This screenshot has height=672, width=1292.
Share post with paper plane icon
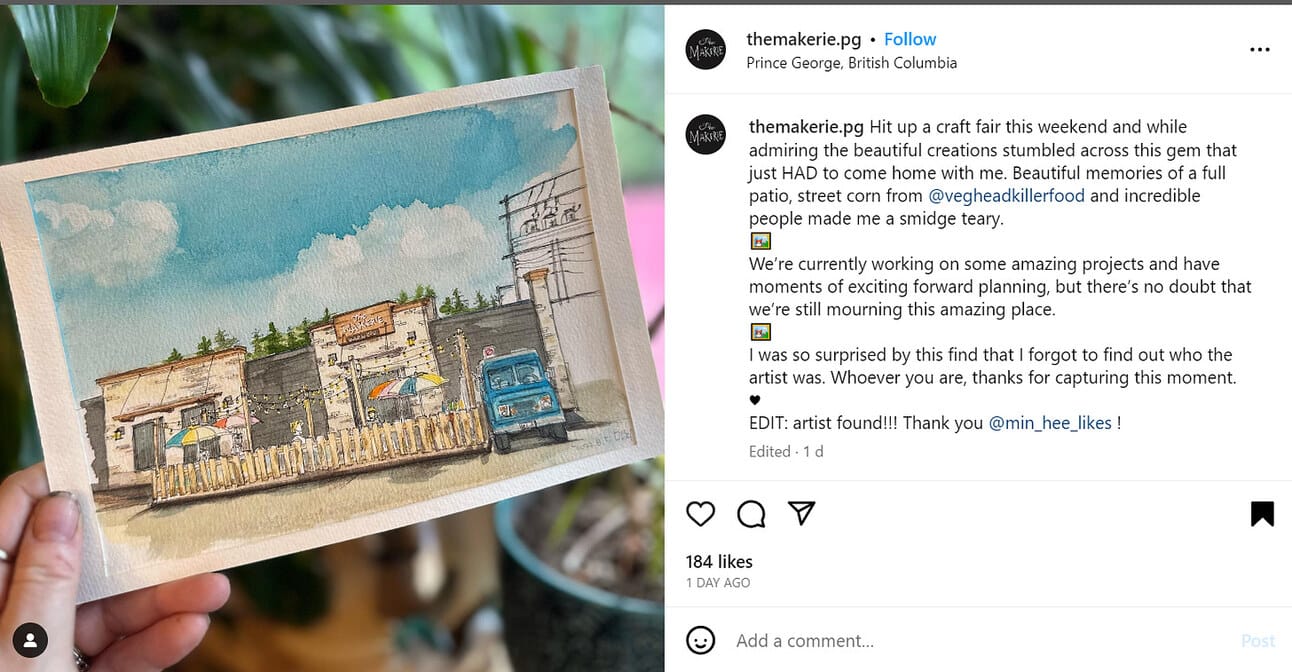coord(801,513)
